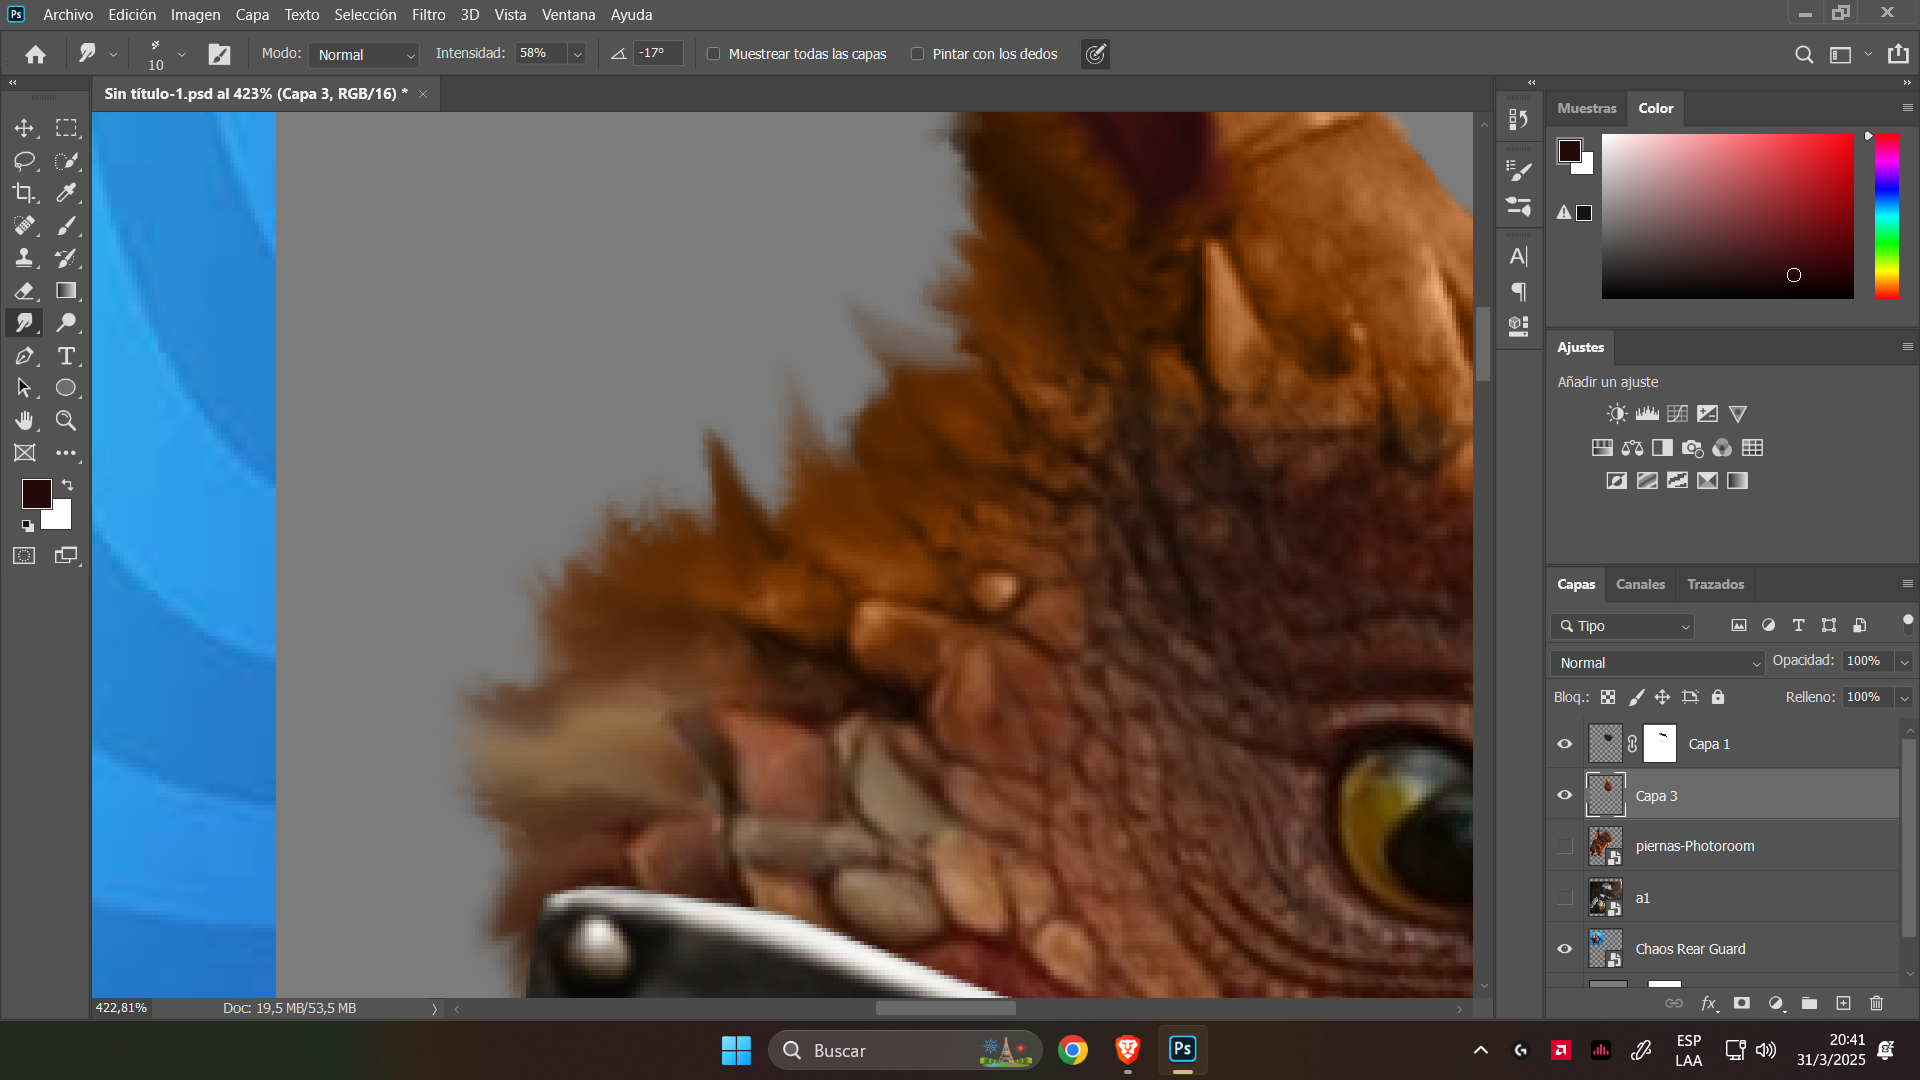Create a new layer icon

point(1843,1003)
